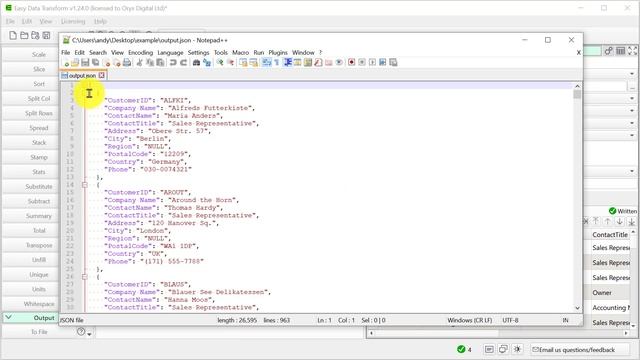
Task: Open the Document Map toolbar icon
Action: [307, 62]
